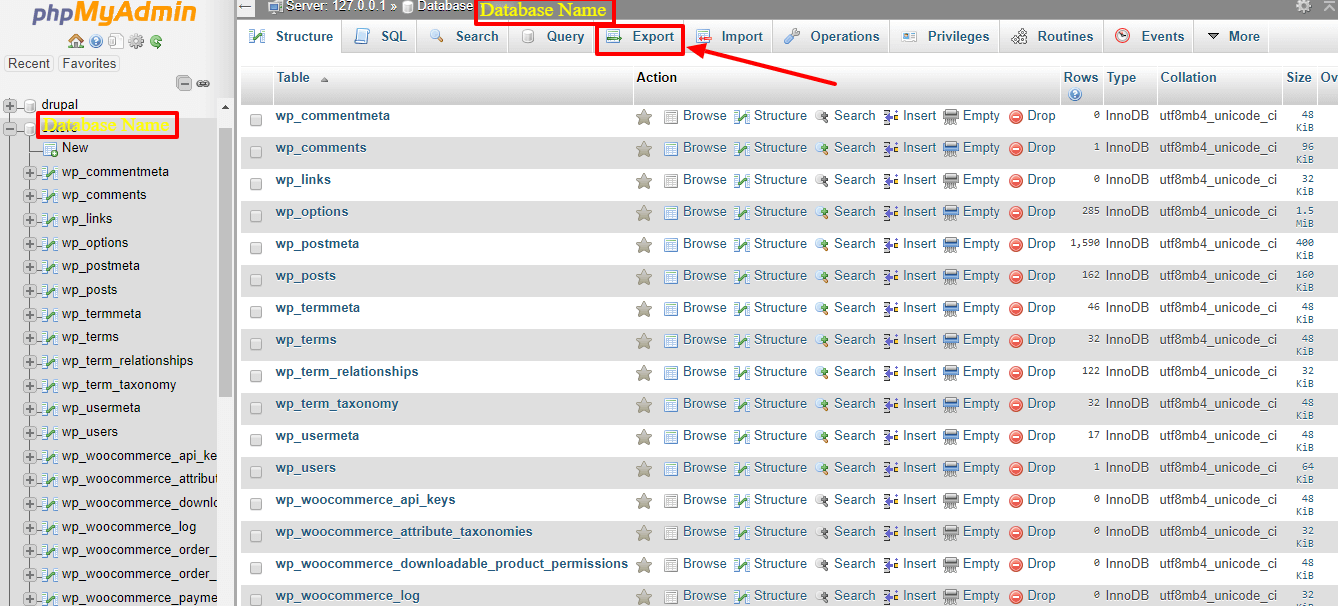Open the Privileges tab
The height and width of the screenshot is (606, 1338).
[x=945, y=36]
